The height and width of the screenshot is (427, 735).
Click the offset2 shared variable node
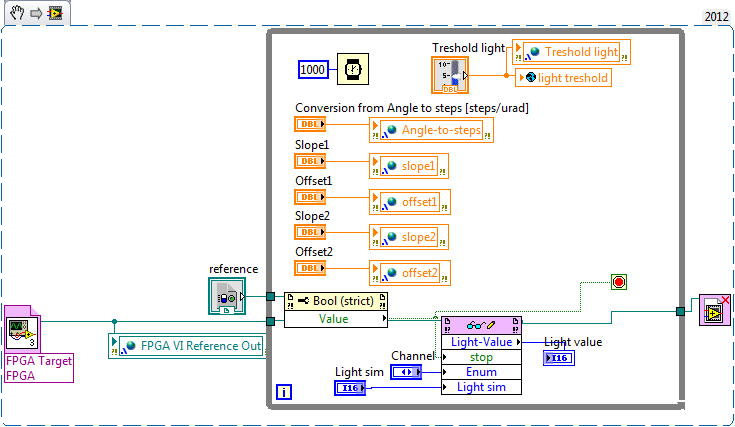pos(410,273)
